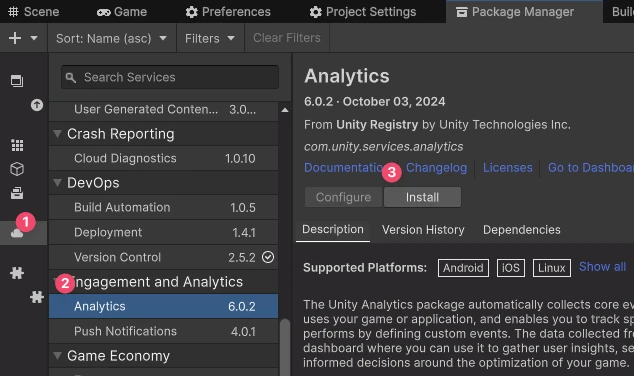
Task: Click the Search Services input field
Action: (170, 77)
